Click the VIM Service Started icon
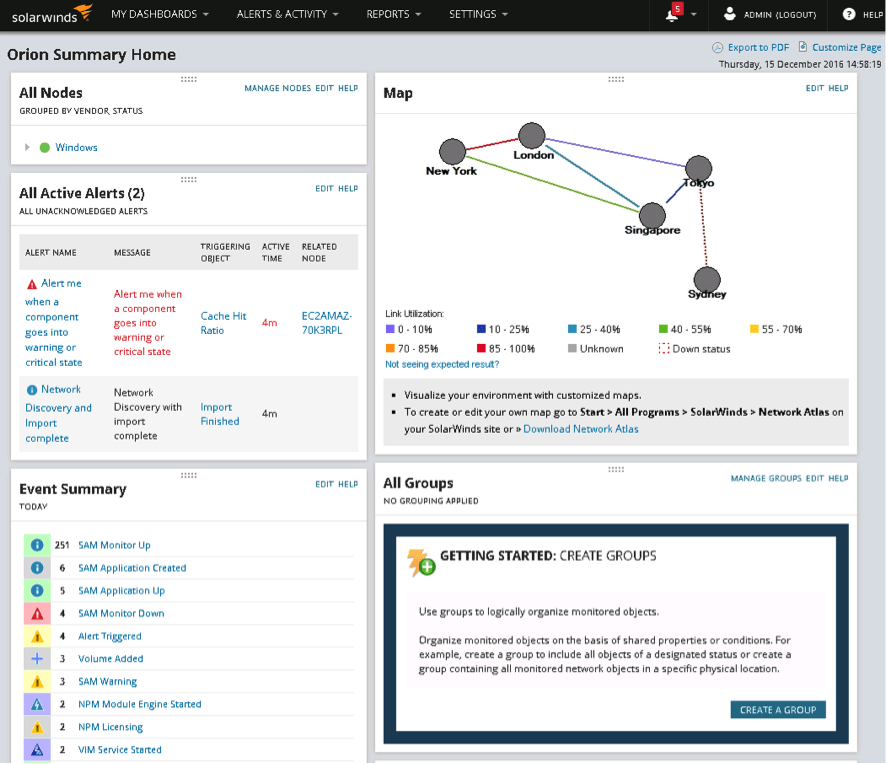 [x=37, y=750]
